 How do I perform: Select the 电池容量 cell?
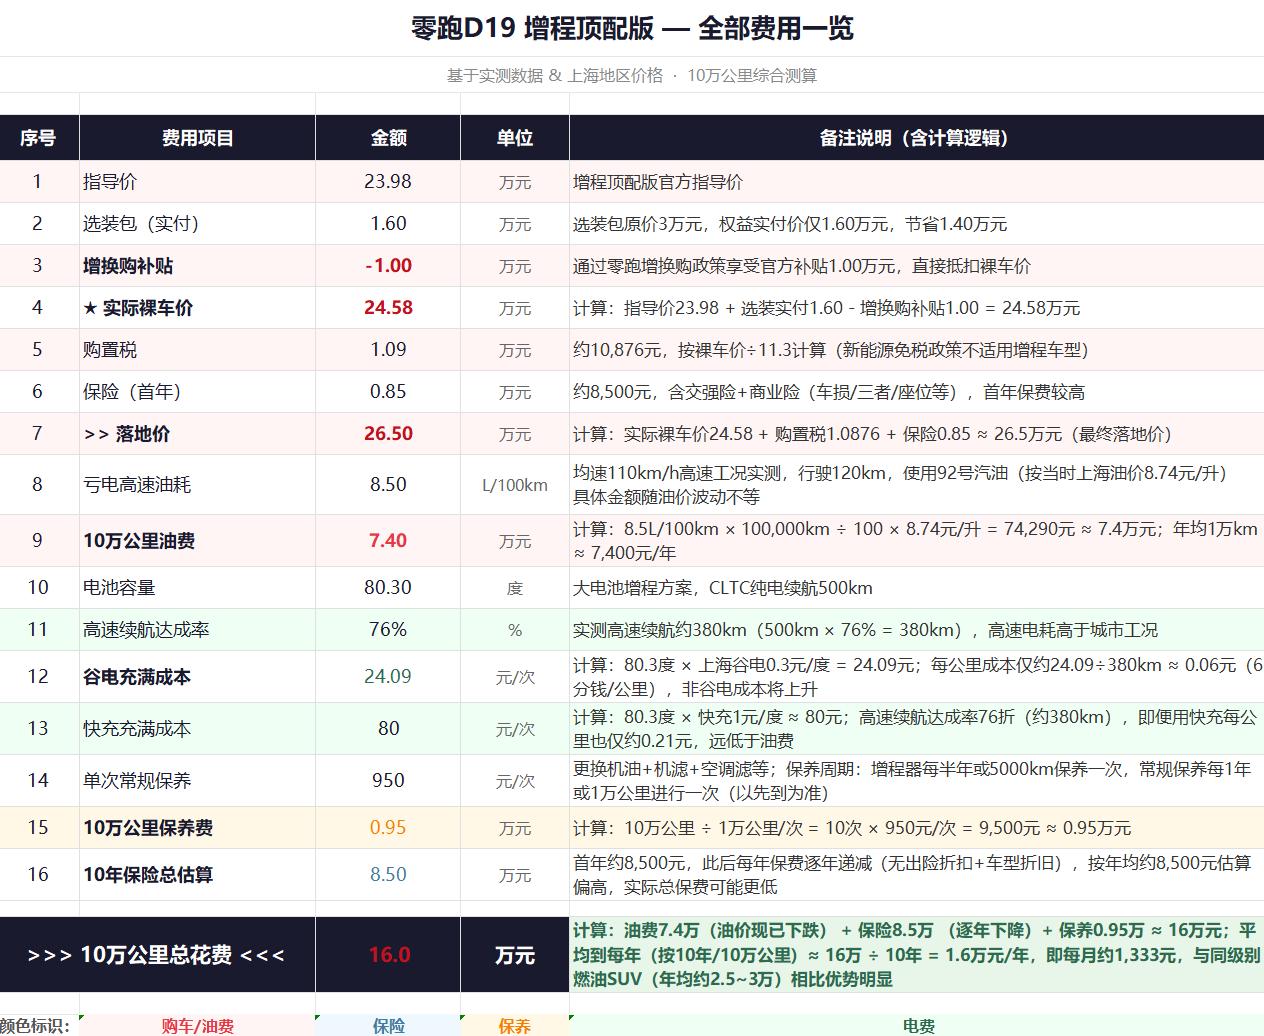tap(197, 588)
